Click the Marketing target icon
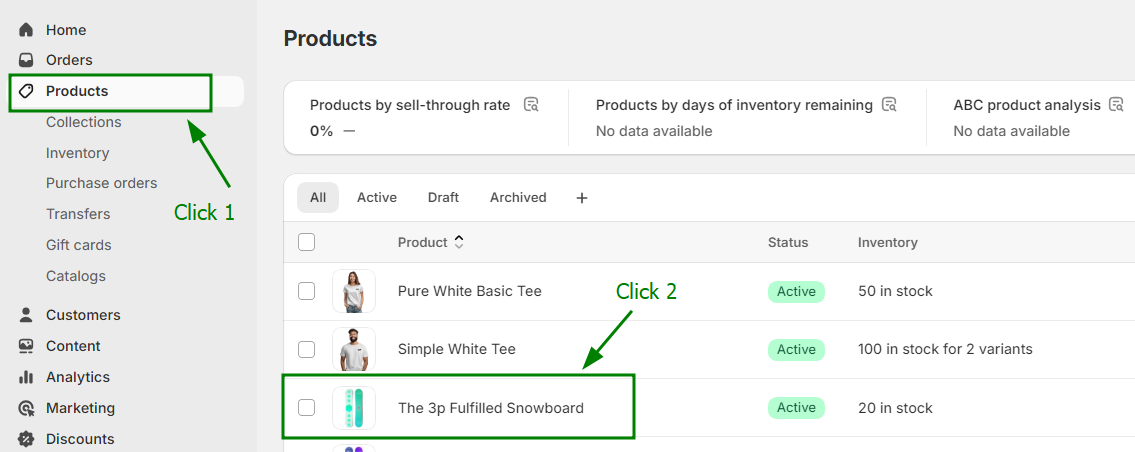This screenshot has width=1135, height=452. pyautogui.click(x=26, y=408)
